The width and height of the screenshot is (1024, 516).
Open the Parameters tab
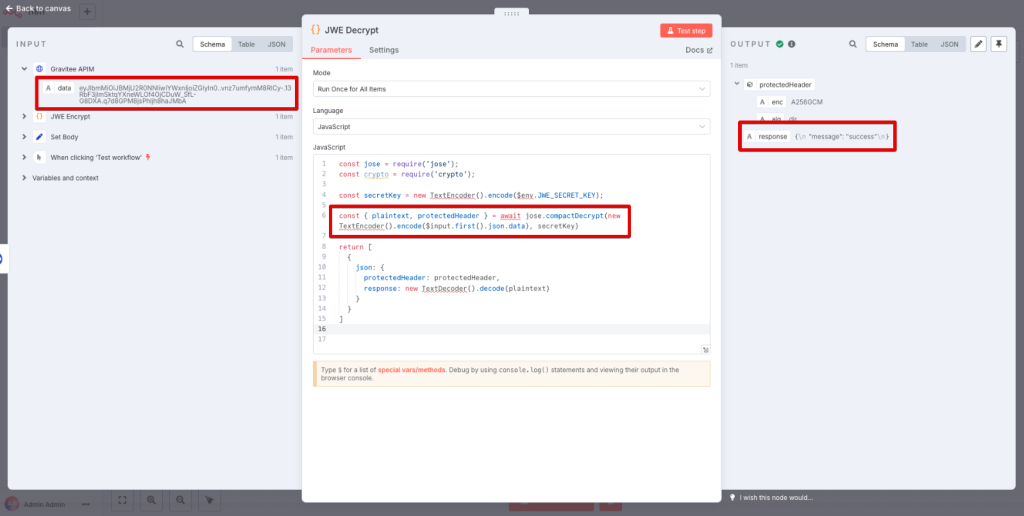pyautogui.click(x=331, y=50)
